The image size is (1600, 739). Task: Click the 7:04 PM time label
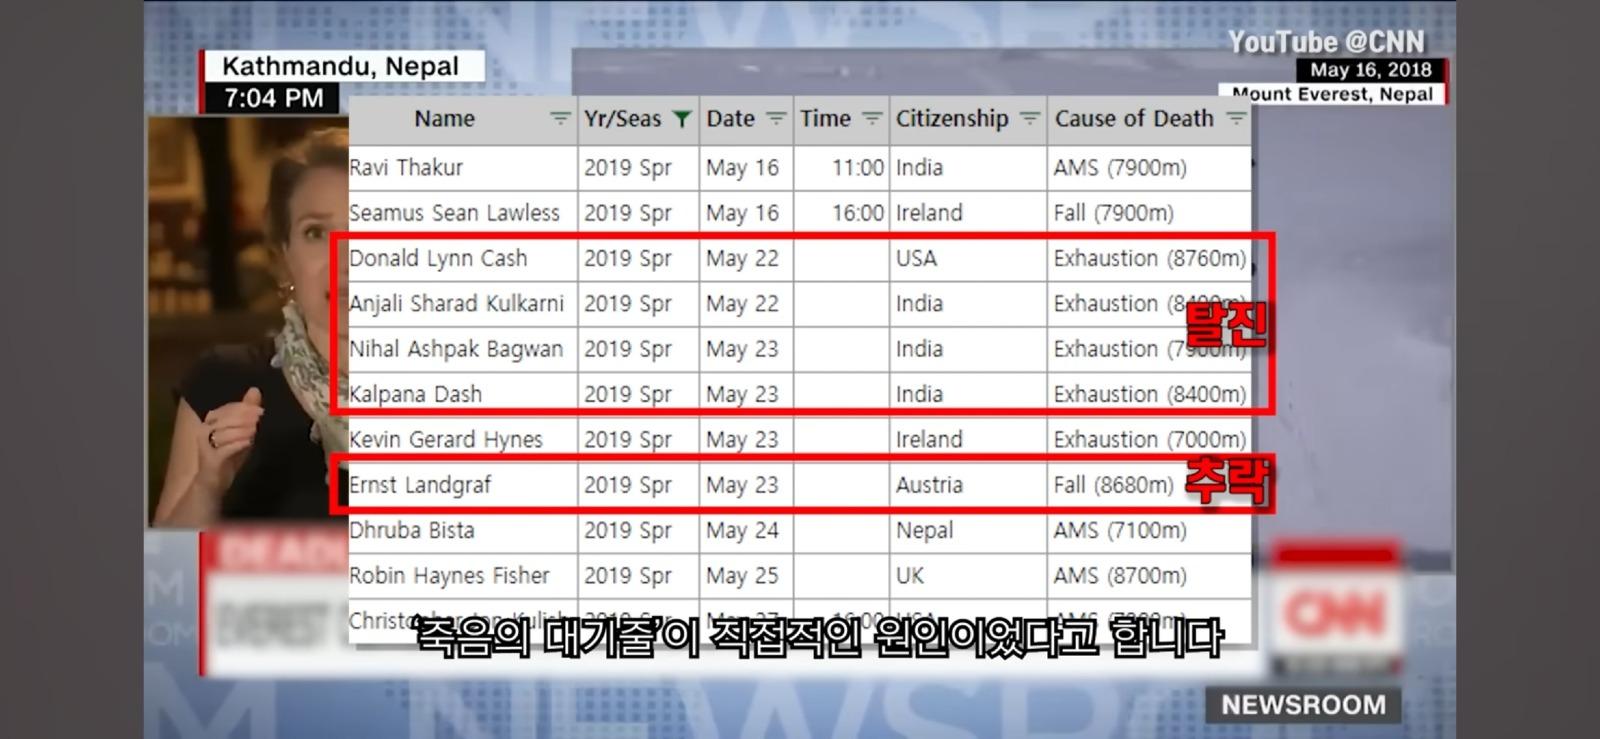274,98
